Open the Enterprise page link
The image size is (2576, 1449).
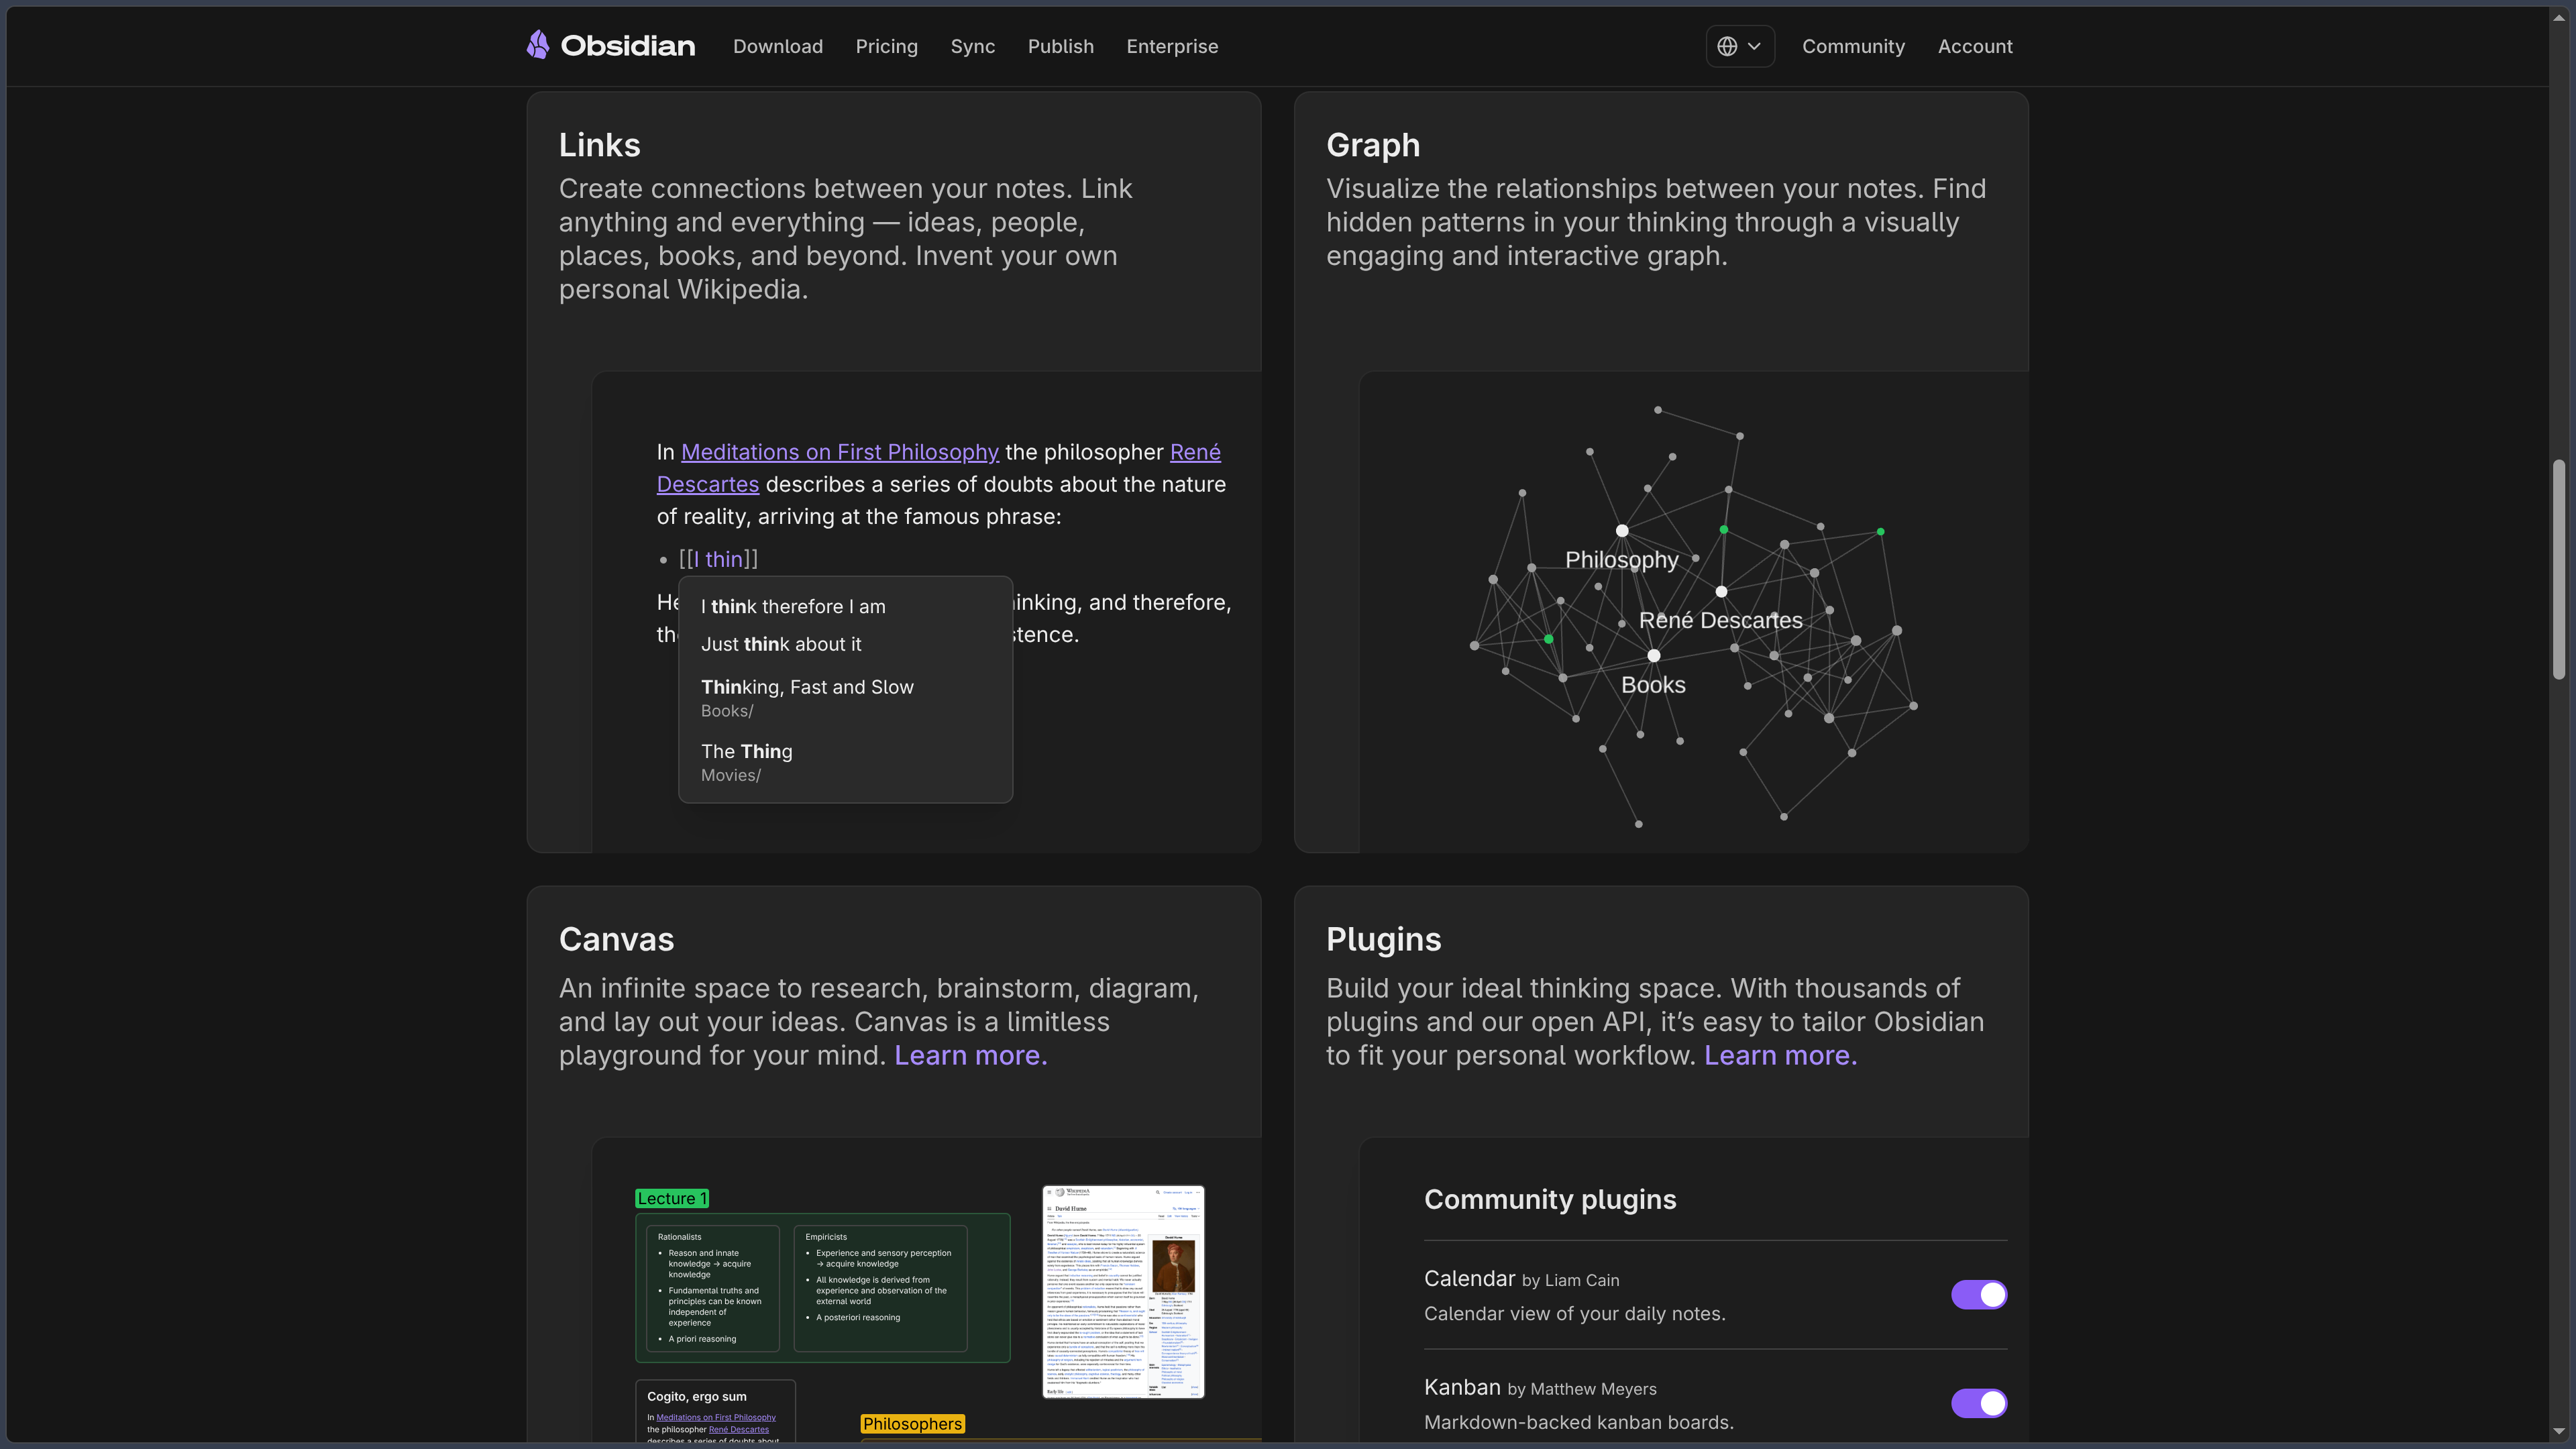(1172, 46)
